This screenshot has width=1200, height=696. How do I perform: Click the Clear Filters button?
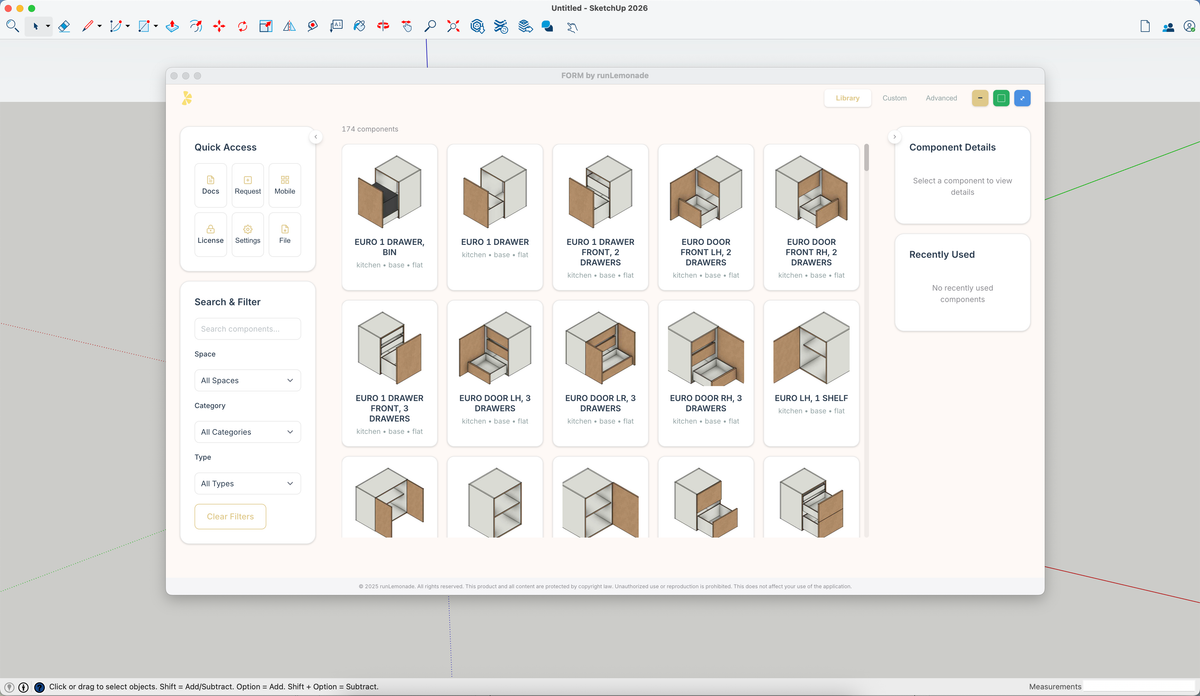click(230, 517)
